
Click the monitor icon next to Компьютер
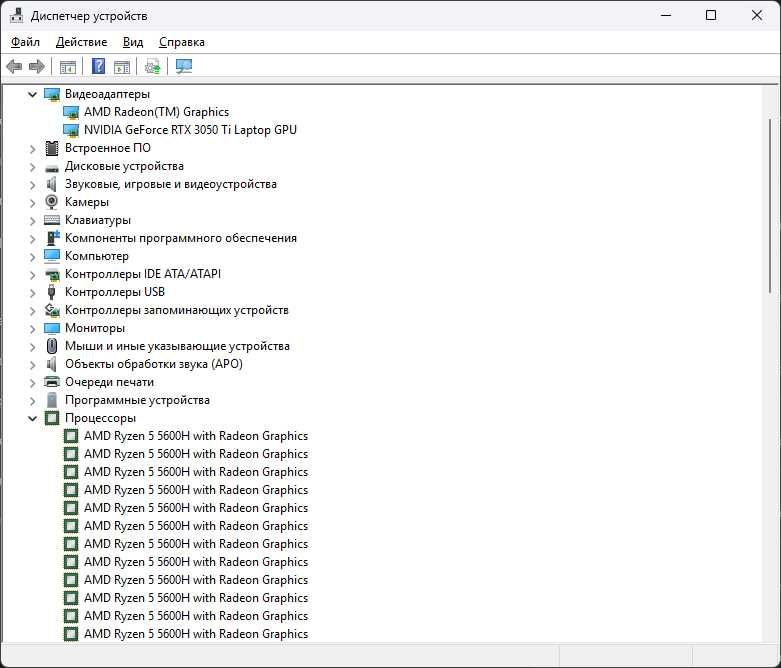coord(52,256)
